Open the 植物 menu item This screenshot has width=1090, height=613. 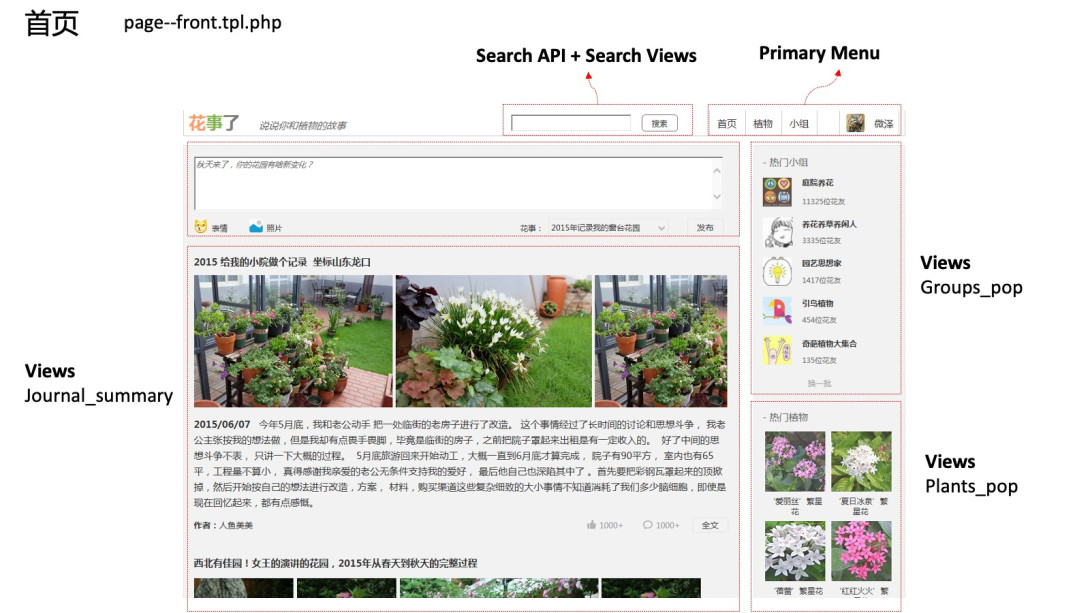[763, 124]
